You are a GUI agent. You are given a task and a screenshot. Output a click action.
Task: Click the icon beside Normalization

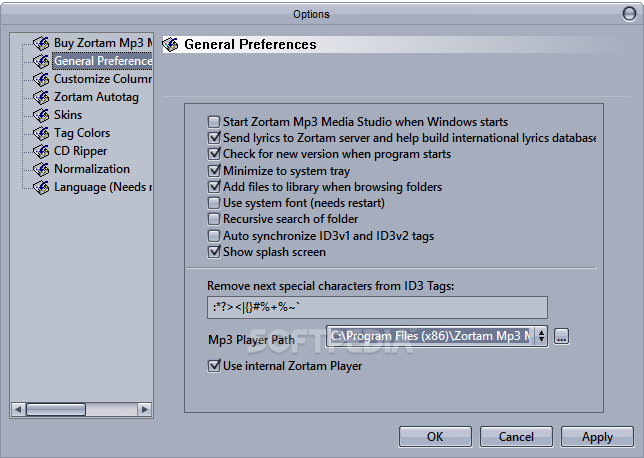point(41,169)
